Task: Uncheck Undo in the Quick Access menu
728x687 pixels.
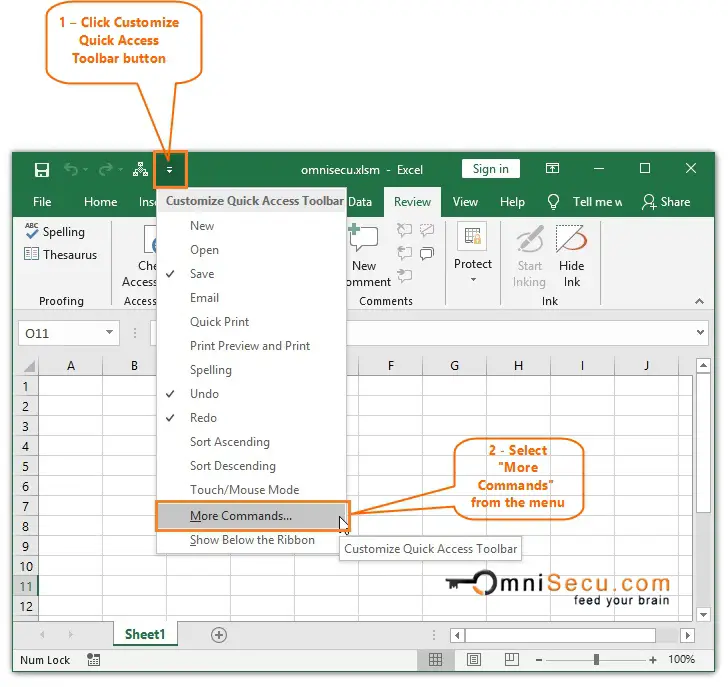Action: 252,394
